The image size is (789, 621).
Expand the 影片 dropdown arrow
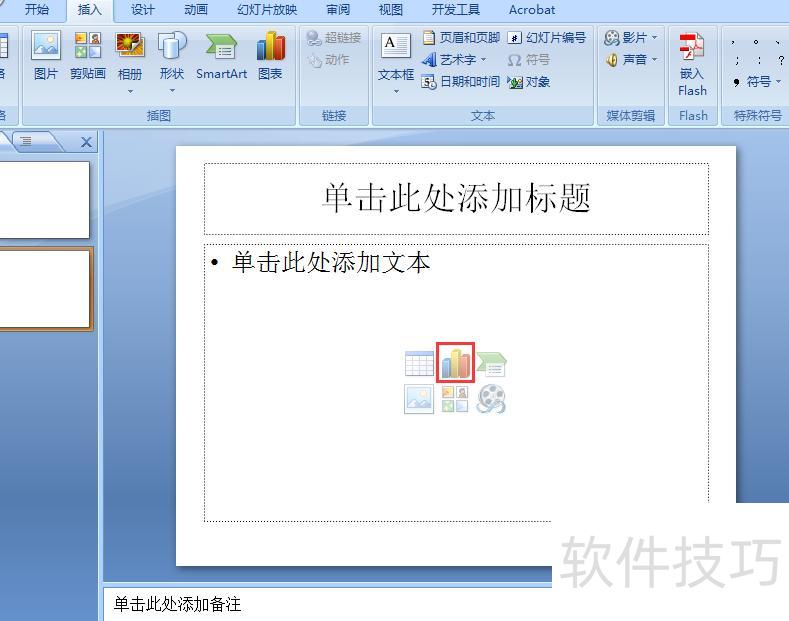point(654,38)
